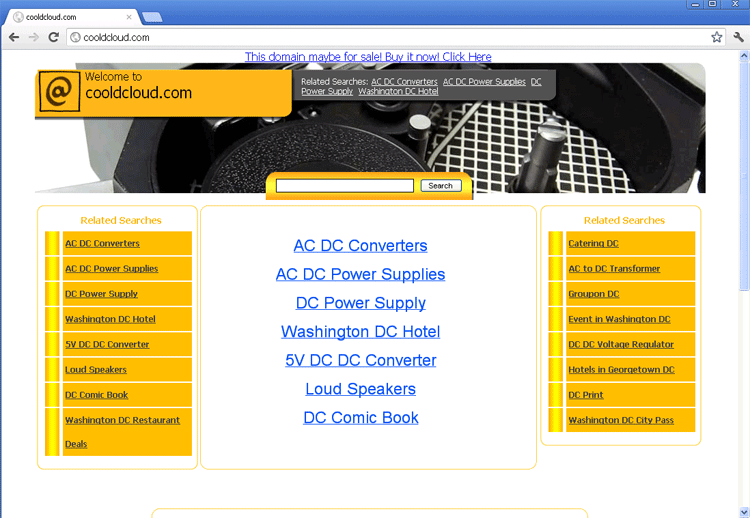Open the large AC DC Converters center link
This screenshot has width=750, height=518.
point(360,246)
